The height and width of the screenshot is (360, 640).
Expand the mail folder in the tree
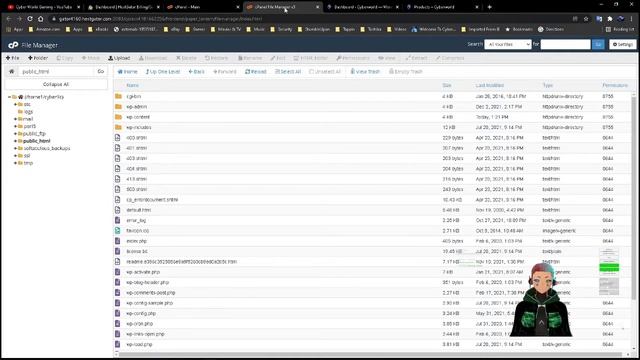coord(16,119)
